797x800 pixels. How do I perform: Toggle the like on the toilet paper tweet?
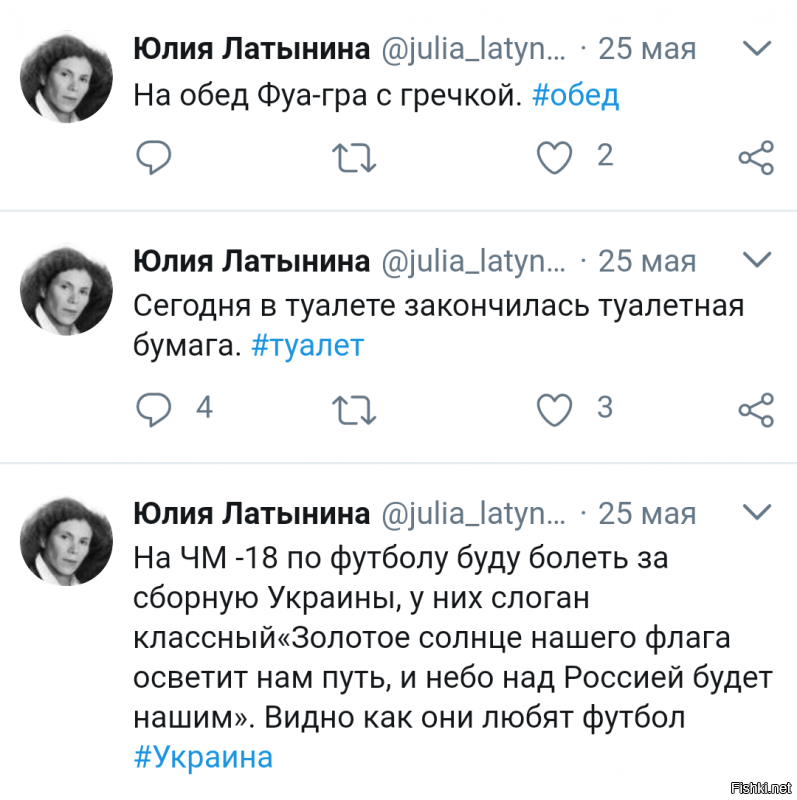coord(554,409)
